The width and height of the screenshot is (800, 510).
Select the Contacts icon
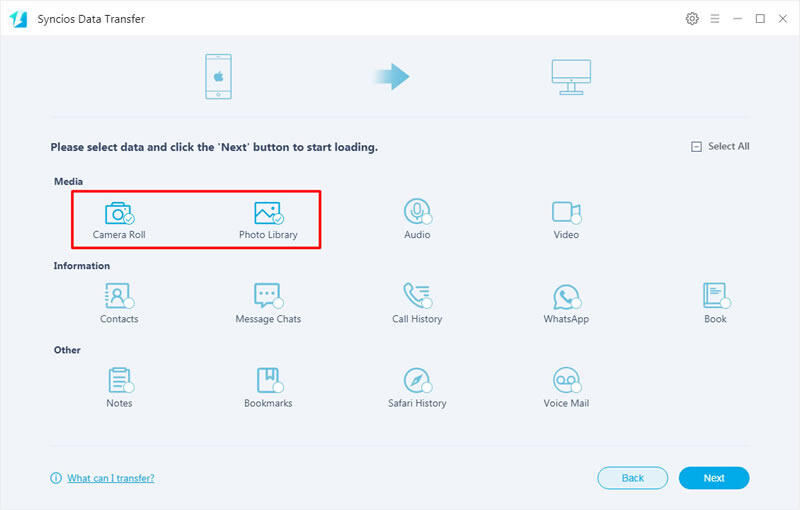coord(119,296)
